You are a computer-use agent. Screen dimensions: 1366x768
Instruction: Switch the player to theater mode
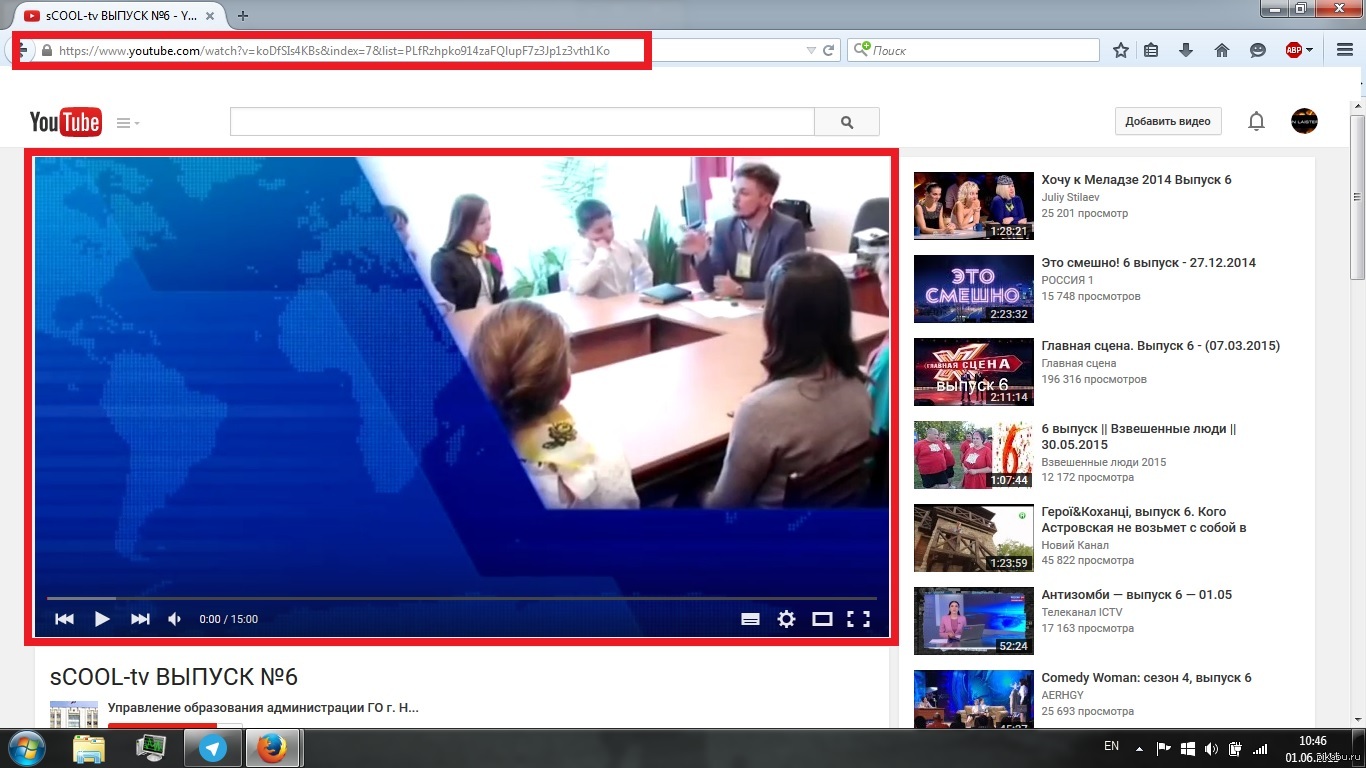[x=822, y=619]
